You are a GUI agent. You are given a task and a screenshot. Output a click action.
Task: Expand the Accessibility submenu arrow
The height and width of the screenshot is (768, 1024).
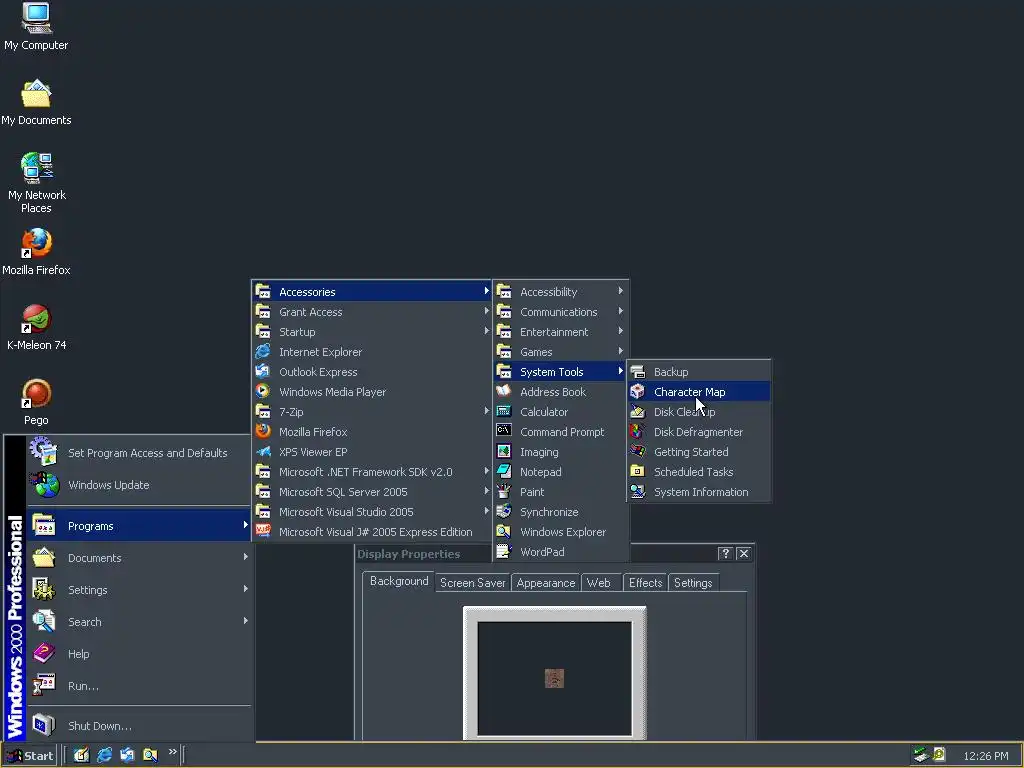point(620,291)
